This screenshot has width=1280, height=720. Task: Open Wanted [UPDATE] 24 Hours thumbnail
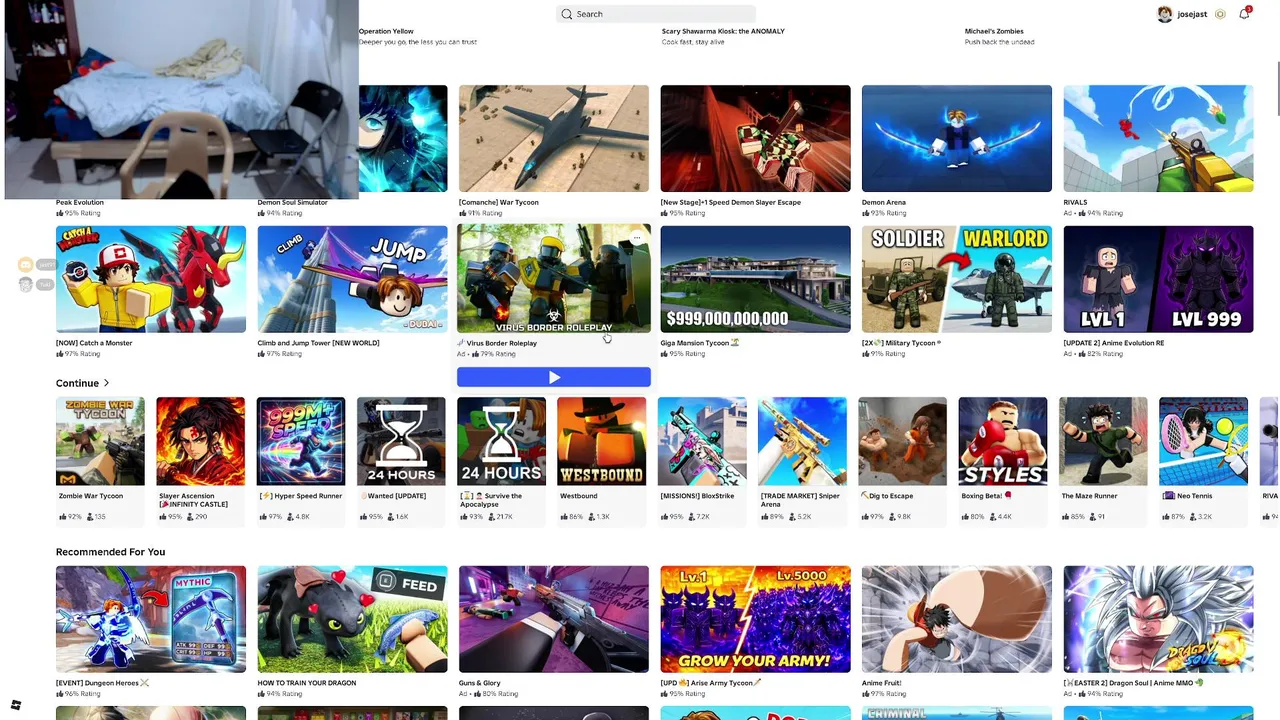pyautogui.click(x=401, y=442)
